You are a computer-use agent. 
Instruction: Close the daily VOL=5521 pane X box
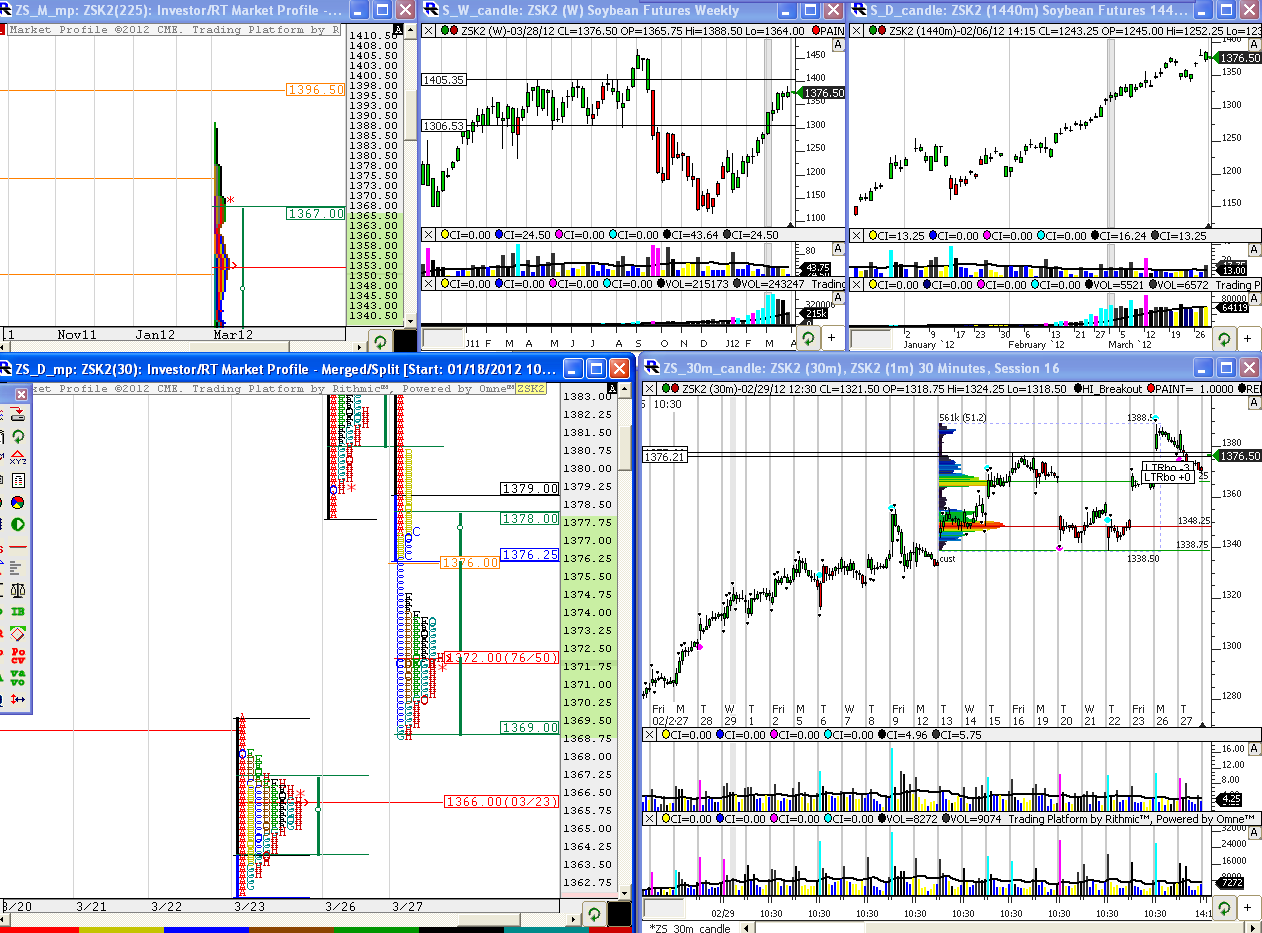tap(857, 284)
